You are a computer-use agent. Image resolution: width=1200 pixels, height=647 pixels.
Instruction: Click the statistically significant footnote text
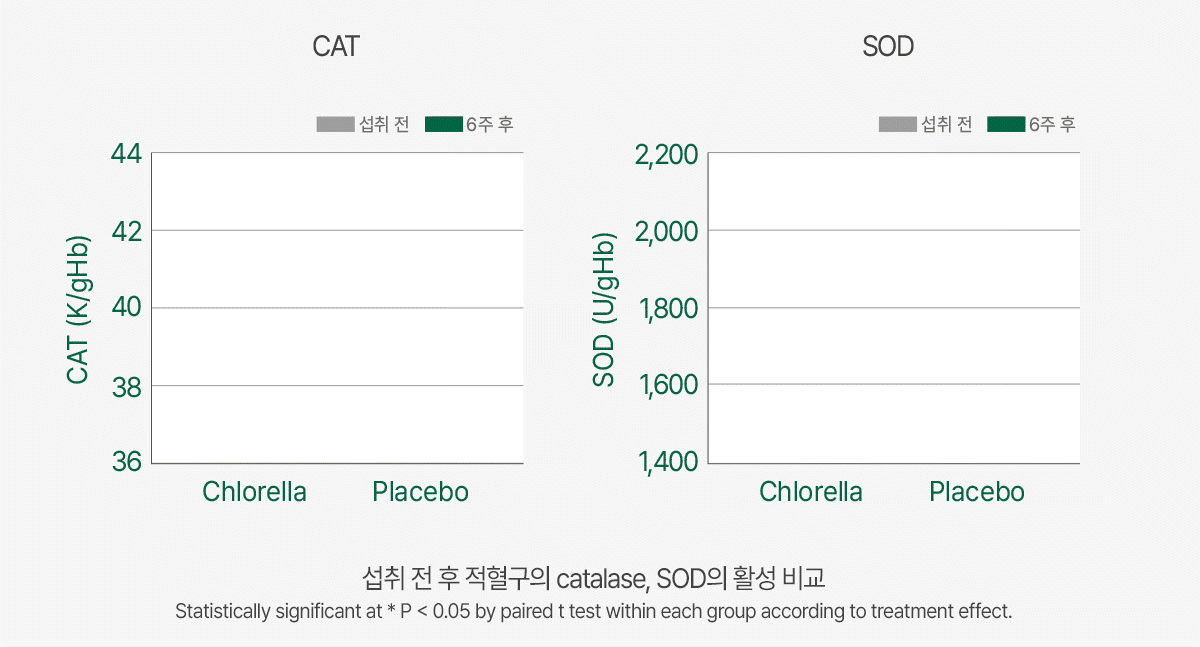click(594, 611)
